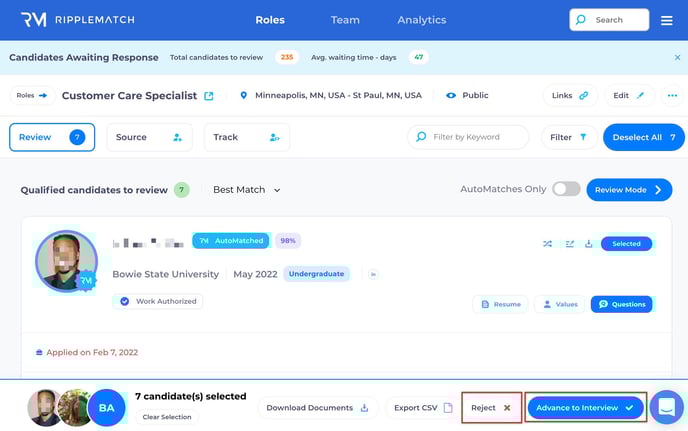Open the chat support bubble icon
The height and width of the screenshot is (431, 688).
tap(664, 408)
